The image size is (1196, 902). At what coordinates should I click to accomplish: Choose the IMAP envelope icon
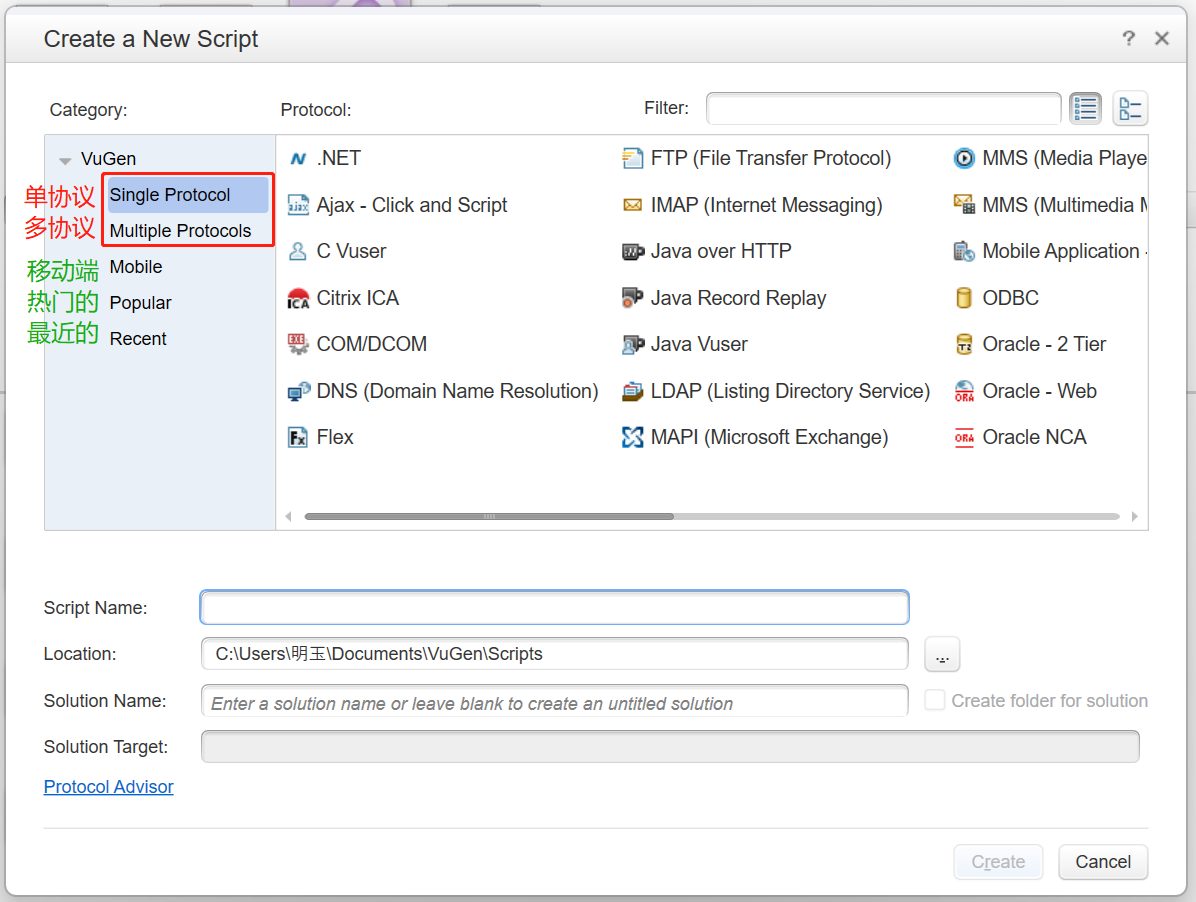pos(632,205)
